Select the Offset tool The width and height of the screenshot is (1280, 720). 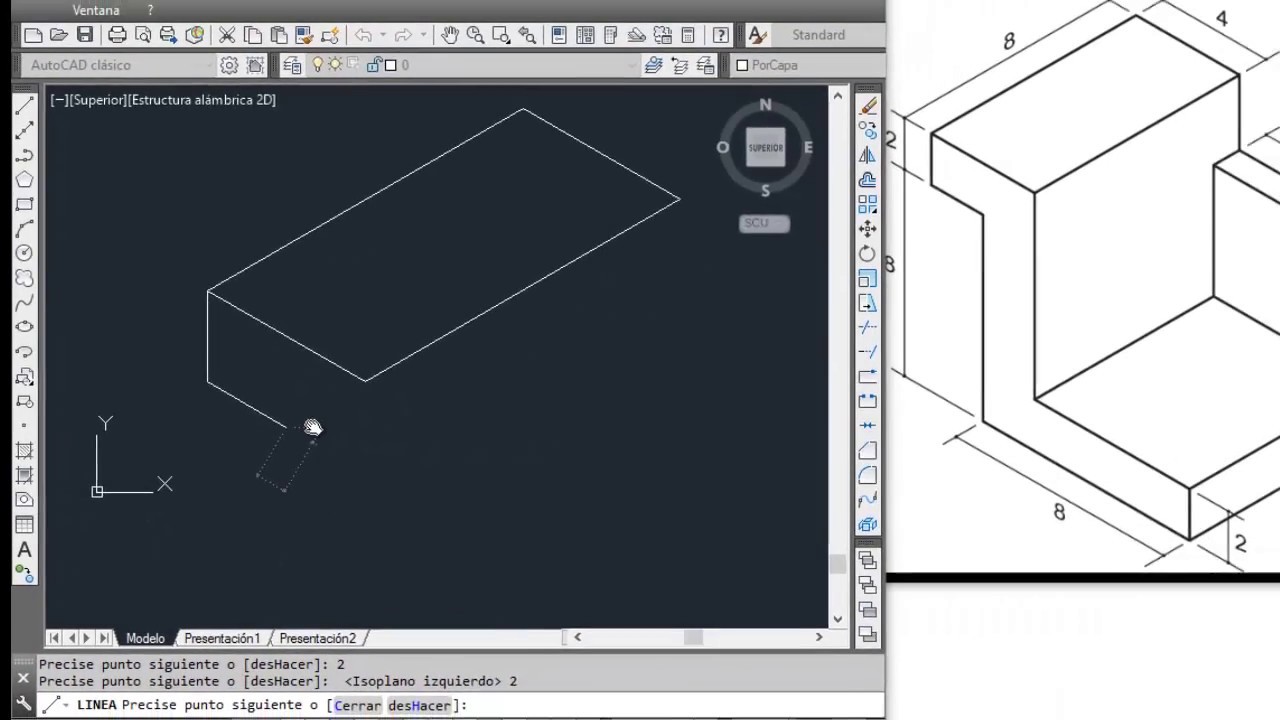(x=867, y=180)
